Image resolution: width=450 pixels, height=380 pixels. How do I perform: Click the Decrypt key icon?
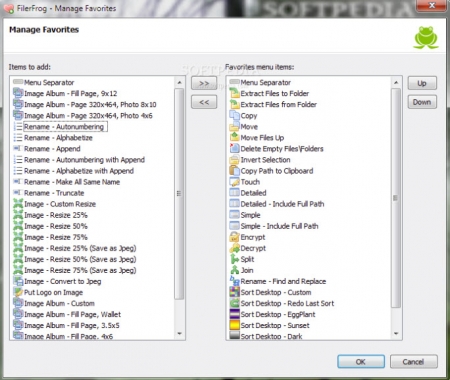(235, 248)
